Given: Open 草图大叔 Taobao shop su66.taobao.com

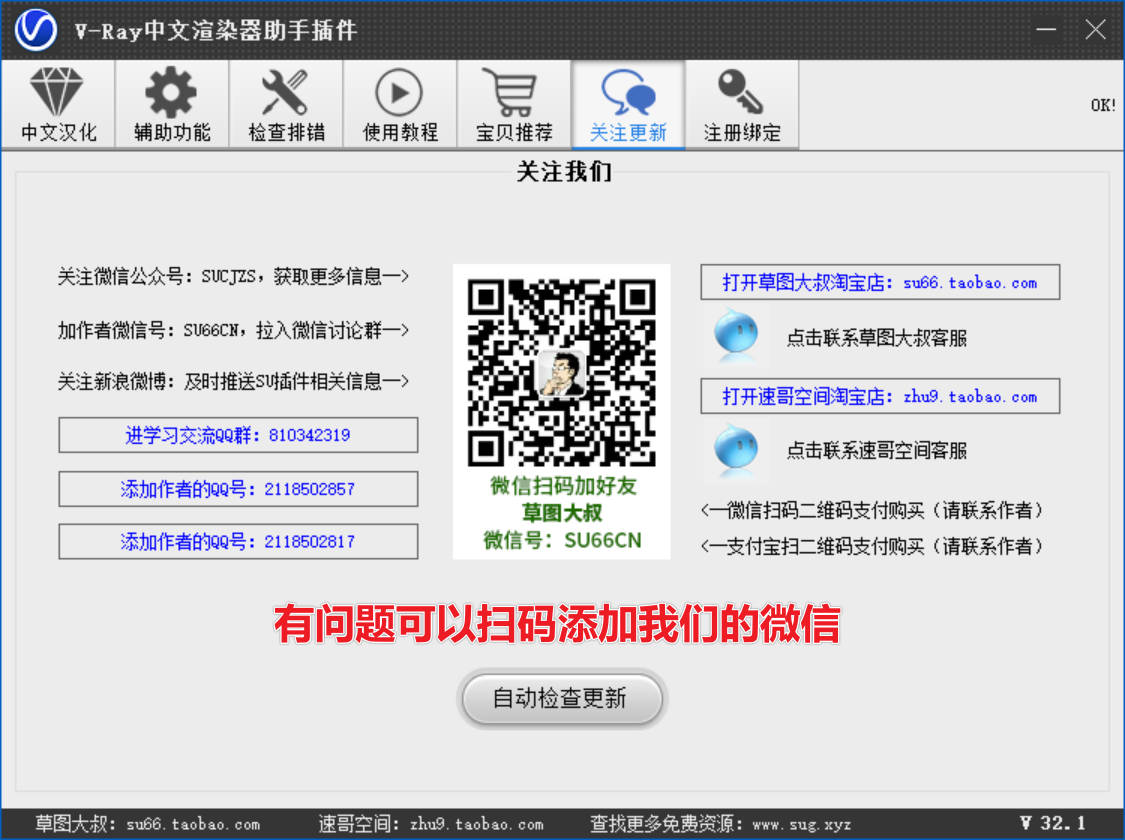Looking at the screenshot, I should [x=880, y=283].
